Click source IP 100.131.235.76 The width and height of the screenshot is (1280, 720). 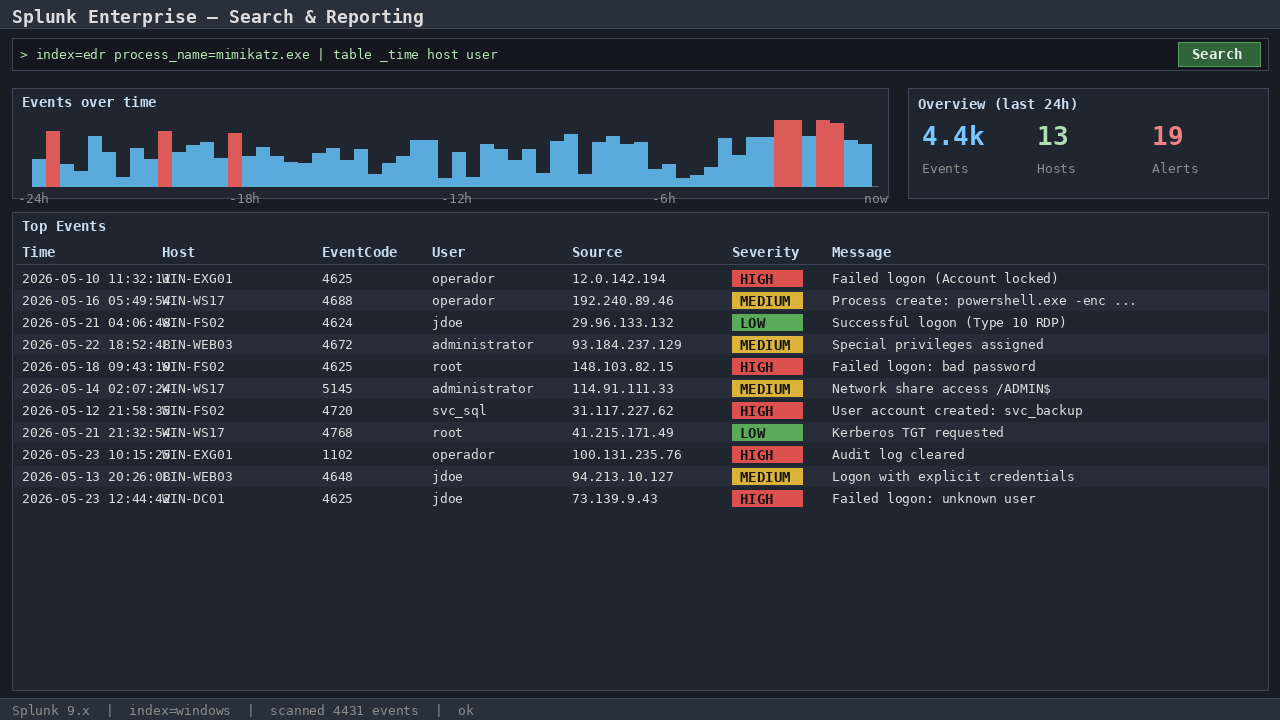tap(627, 455)
